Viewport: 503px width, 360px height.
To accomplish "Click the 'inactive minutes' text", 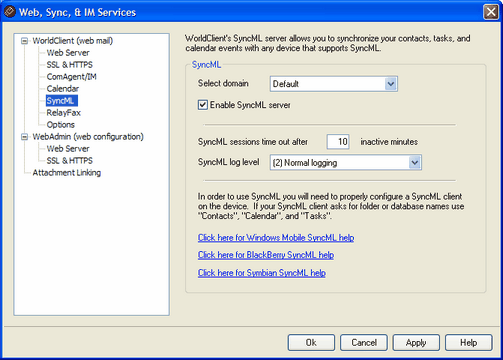I will click(x=389, y=142).
